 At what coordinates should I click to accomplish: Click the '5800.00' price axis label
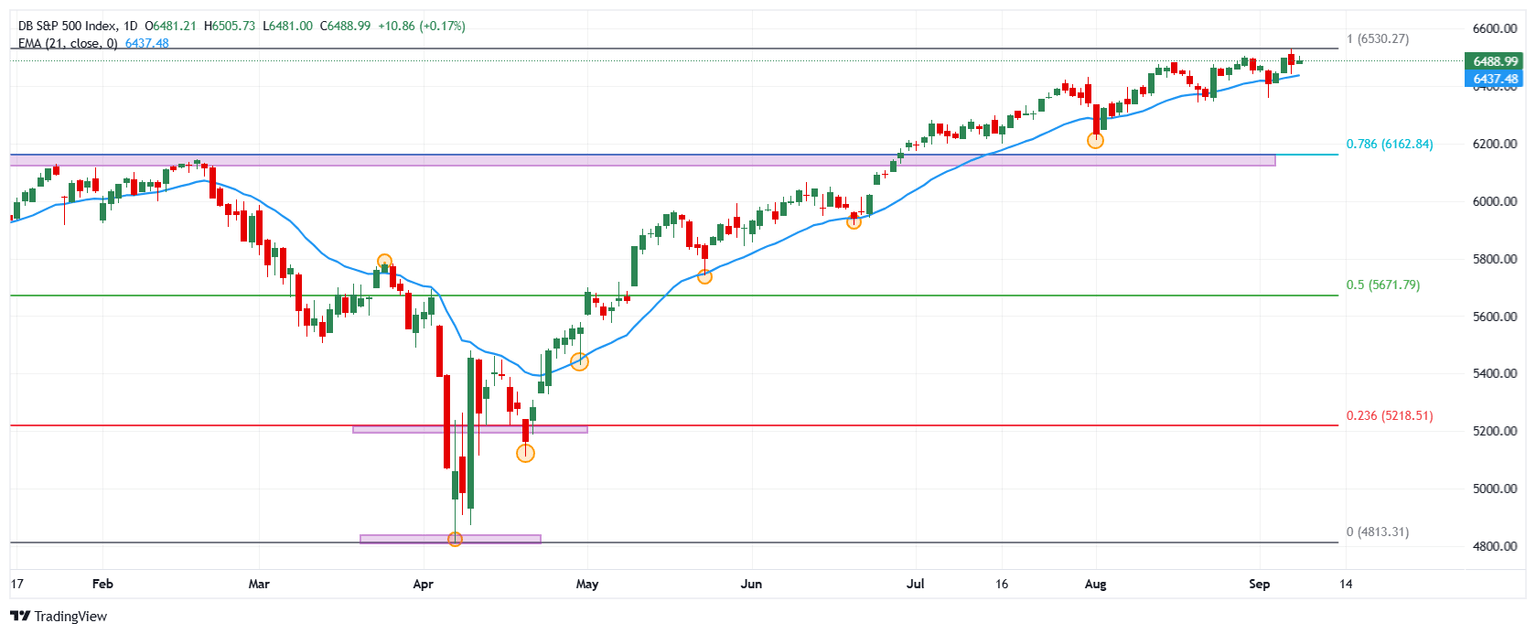tap(1493, 260)
